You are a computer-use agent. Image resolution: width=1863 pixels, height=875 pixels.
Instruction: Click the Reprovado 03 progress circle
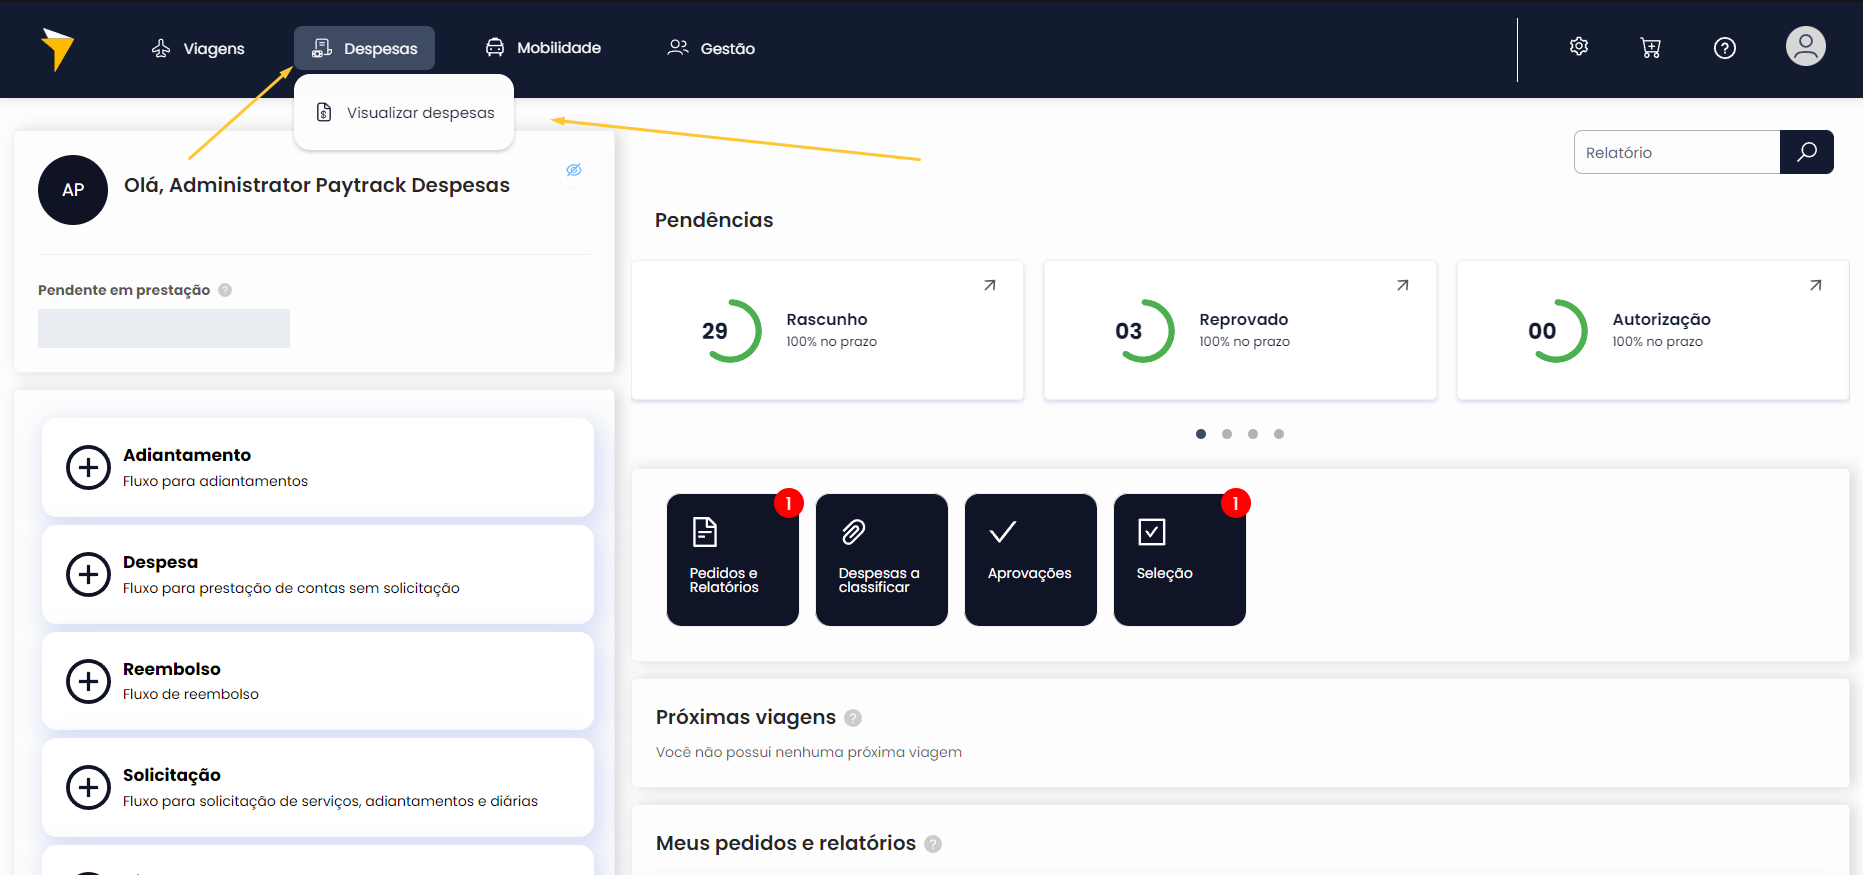tap(1142, 331)
